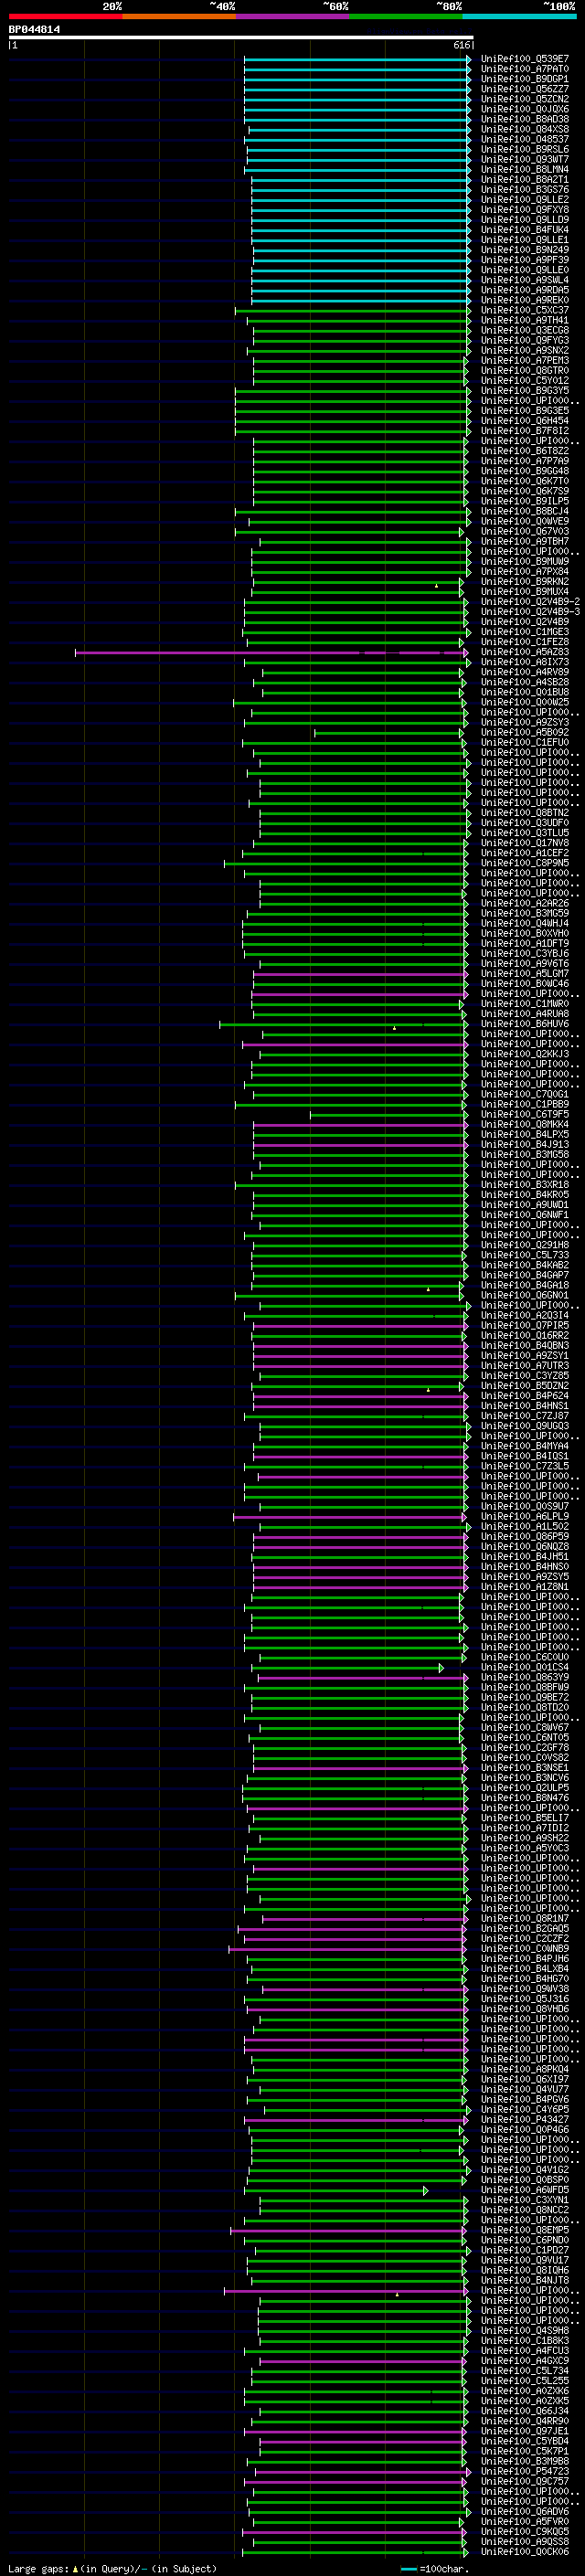This screenshot has height=2576, width=585.
Task: Click UniRef100_A9TH41 label
Action: point(525,320)
